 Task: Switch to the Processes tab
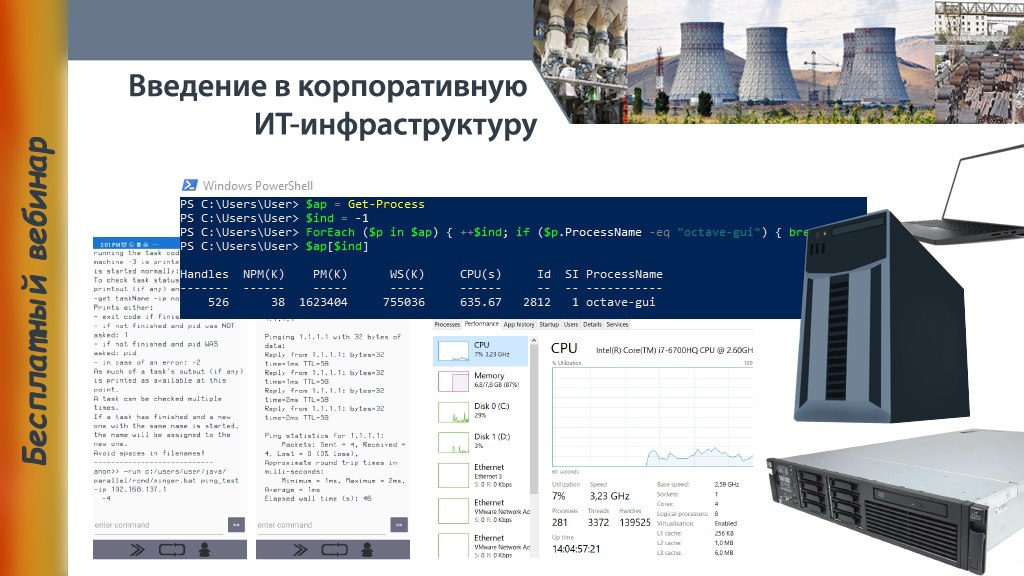[447, 325]
